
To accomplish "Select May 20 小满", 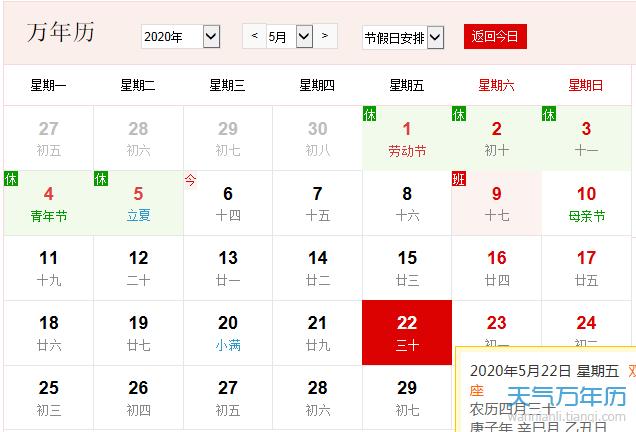I will (x=228, y=333).
